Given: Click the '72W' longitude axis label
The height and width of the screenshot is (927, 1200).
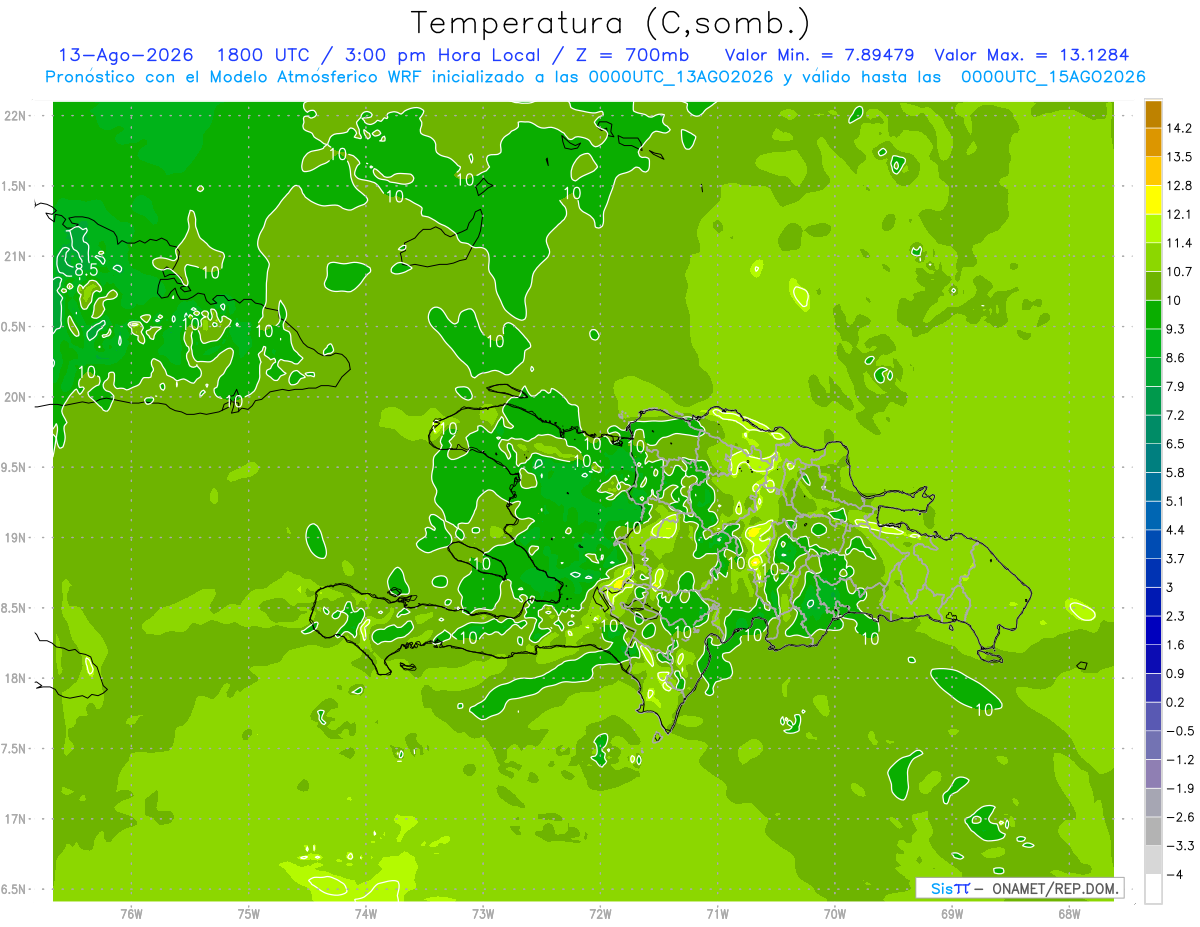Looking at the screenshot, I should [600, 913].
